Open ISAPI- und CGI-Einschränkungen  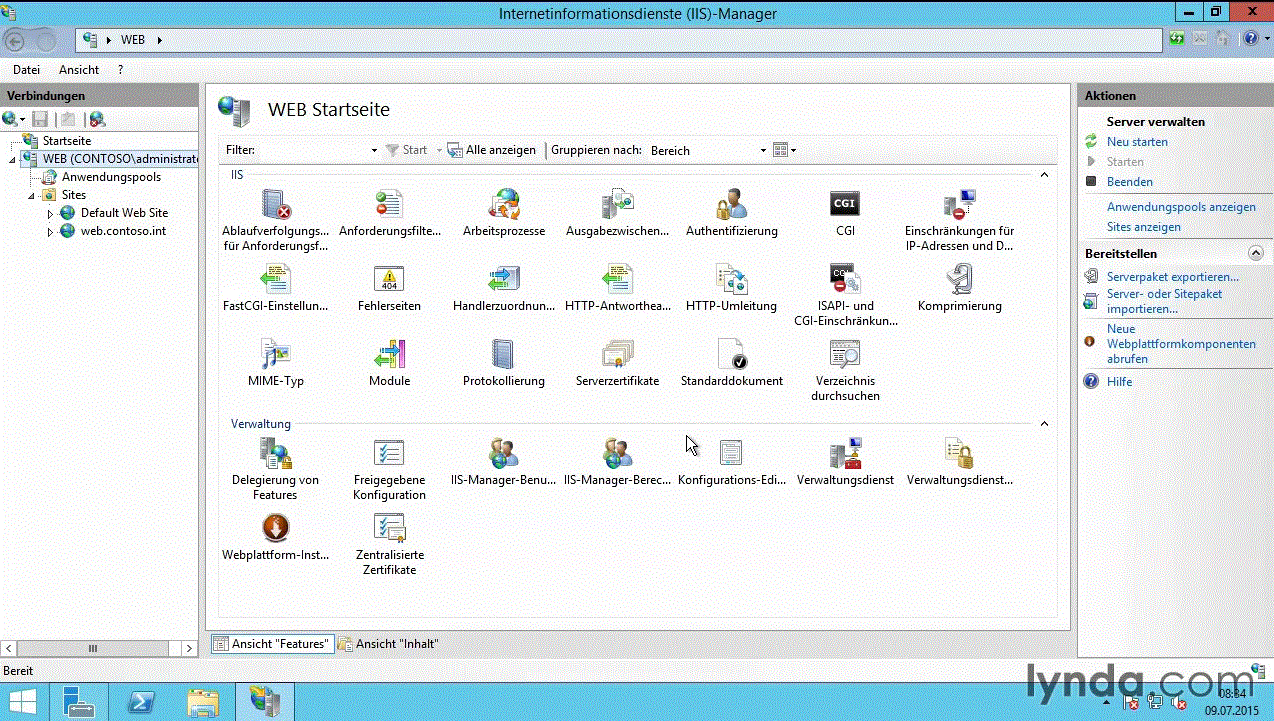tap(845, 279)
